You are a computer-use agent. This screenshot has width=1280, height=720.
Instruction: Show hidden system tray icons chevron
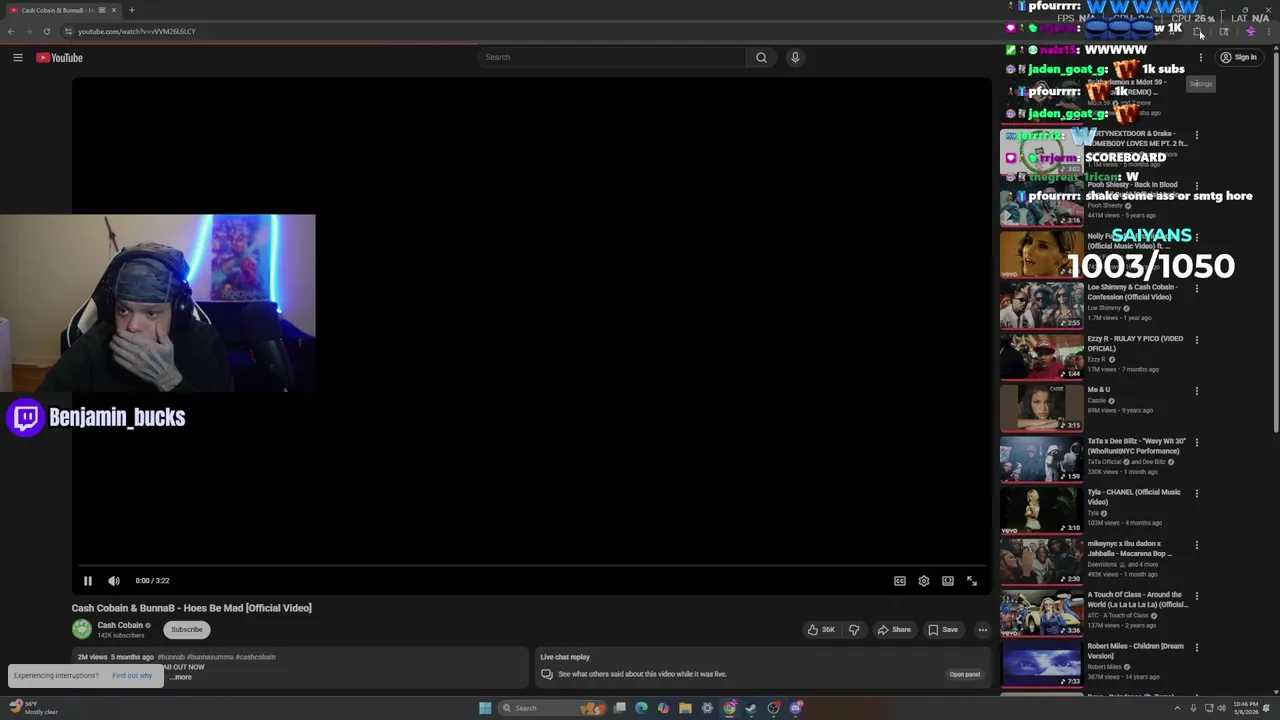coord(1177,708)
